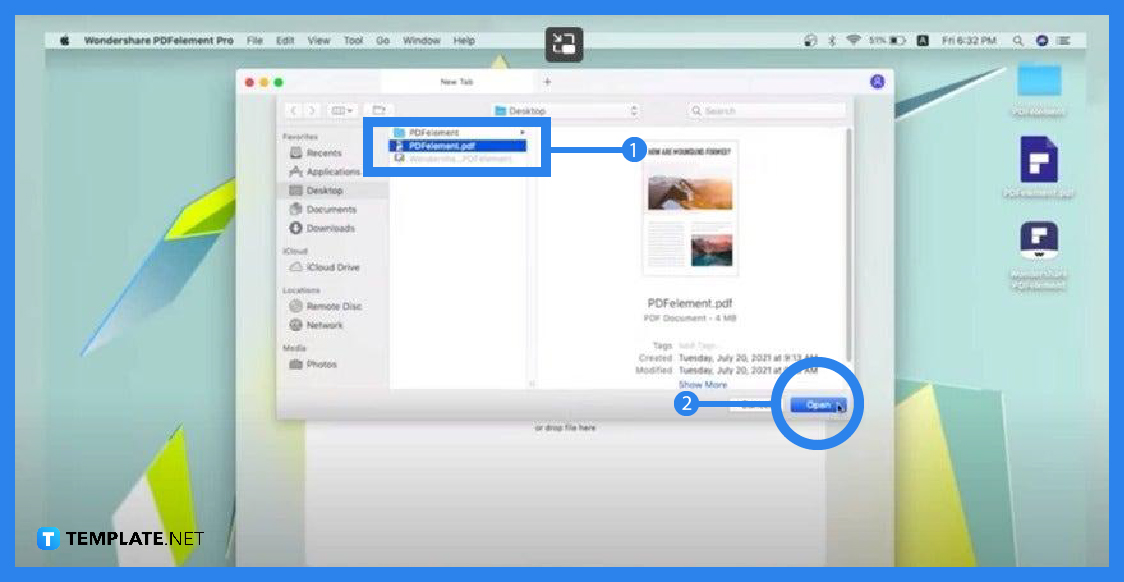Click the Show More link
This screenshot has height=582, width=1124.
pyautogui.click(x=702, y=385)
